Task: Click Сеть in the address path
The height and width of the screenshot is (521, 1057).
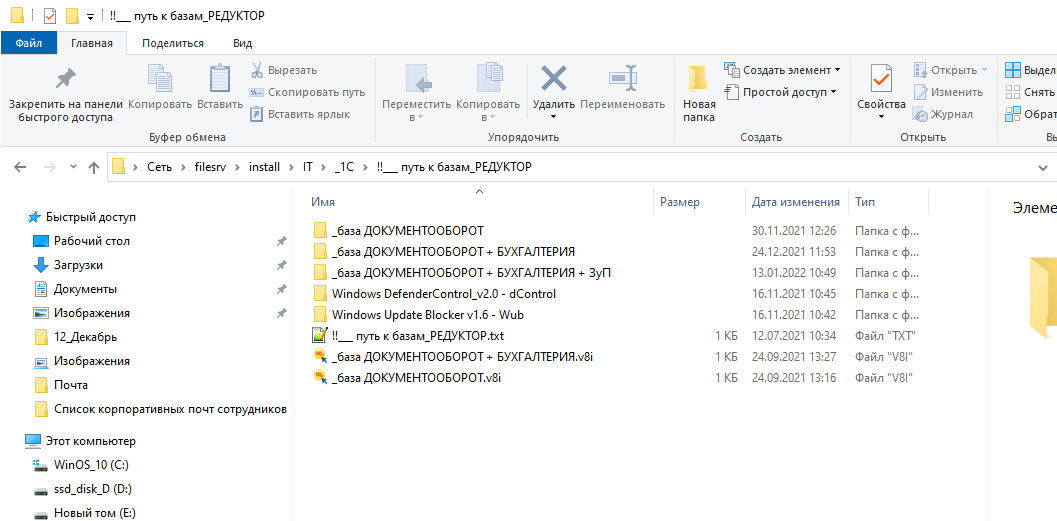Action: pyautogui.click(x=159, y=166)
